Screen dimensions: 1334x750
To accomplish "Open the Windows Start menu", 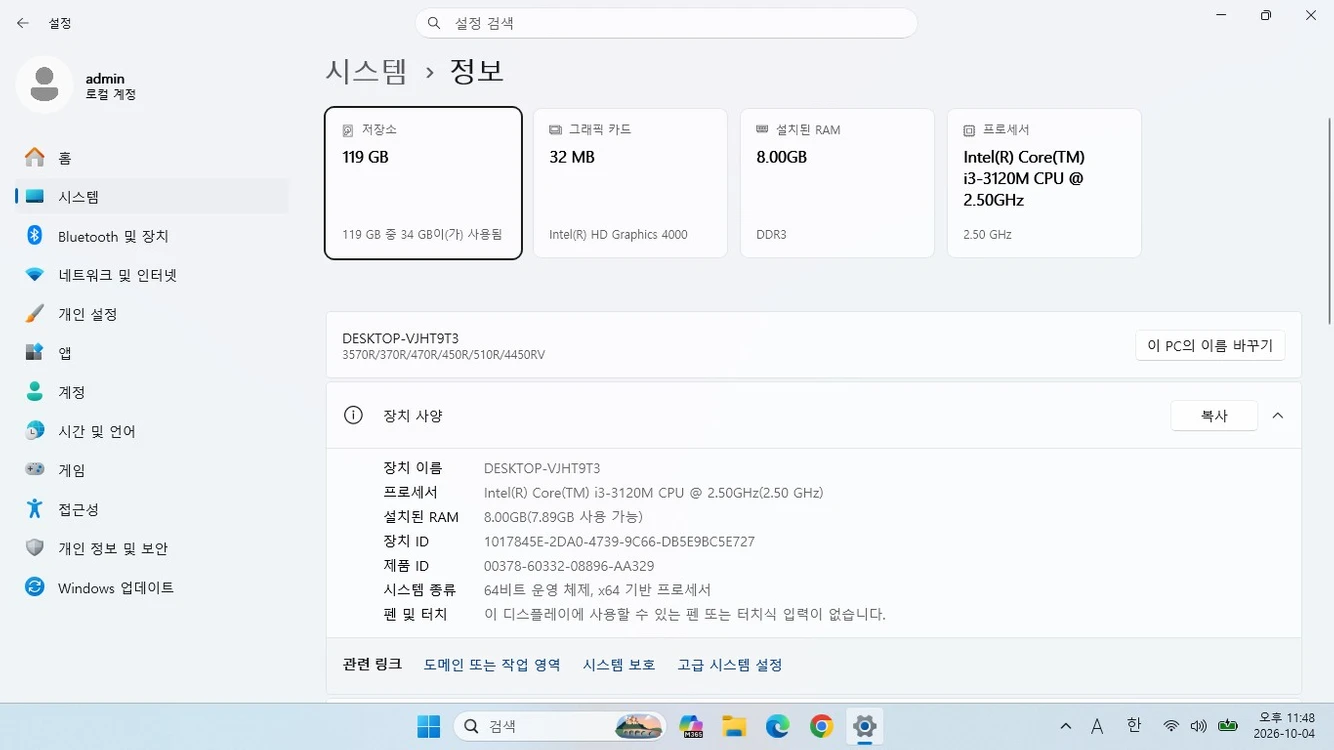I will click(x=428, y=726).
